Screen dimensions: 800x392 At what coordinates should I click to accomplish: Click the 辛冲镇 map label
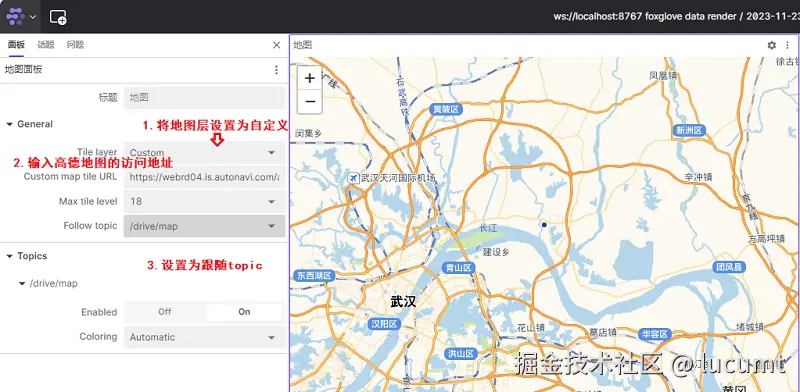(x=698, y=177)
